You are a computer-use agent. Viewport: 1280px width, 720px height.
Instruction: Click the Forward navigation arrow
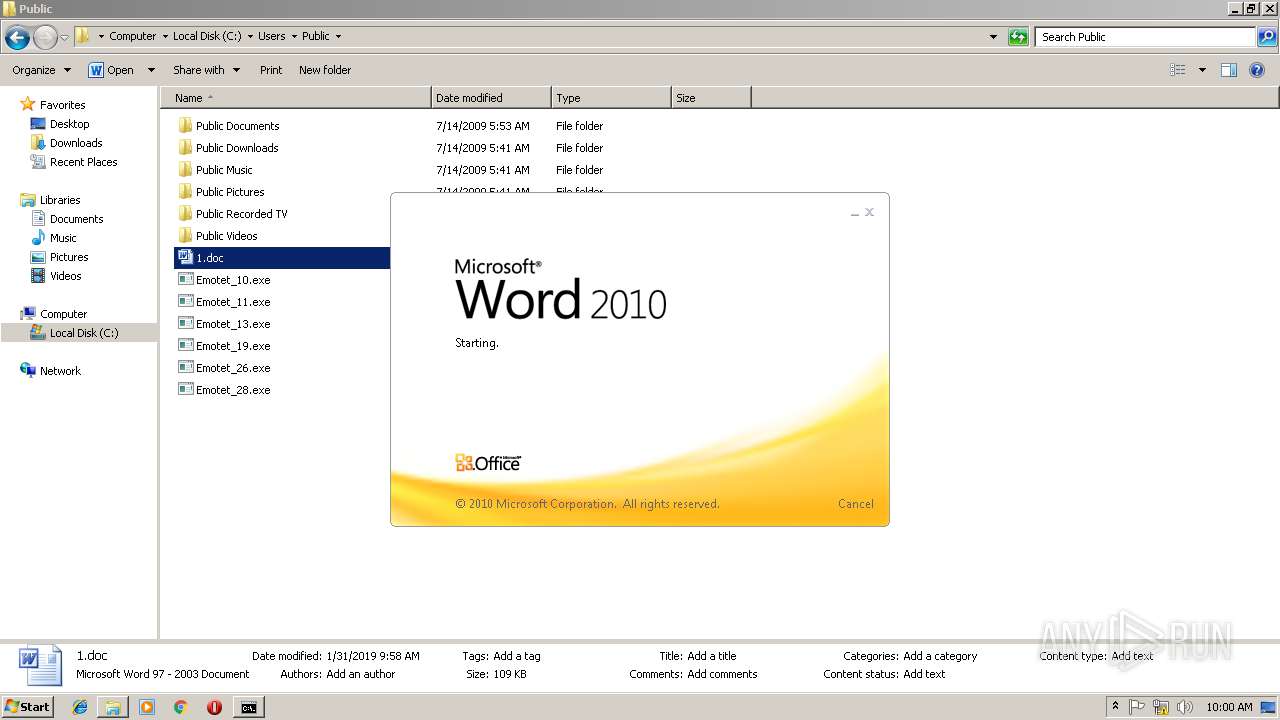(46, 37)
